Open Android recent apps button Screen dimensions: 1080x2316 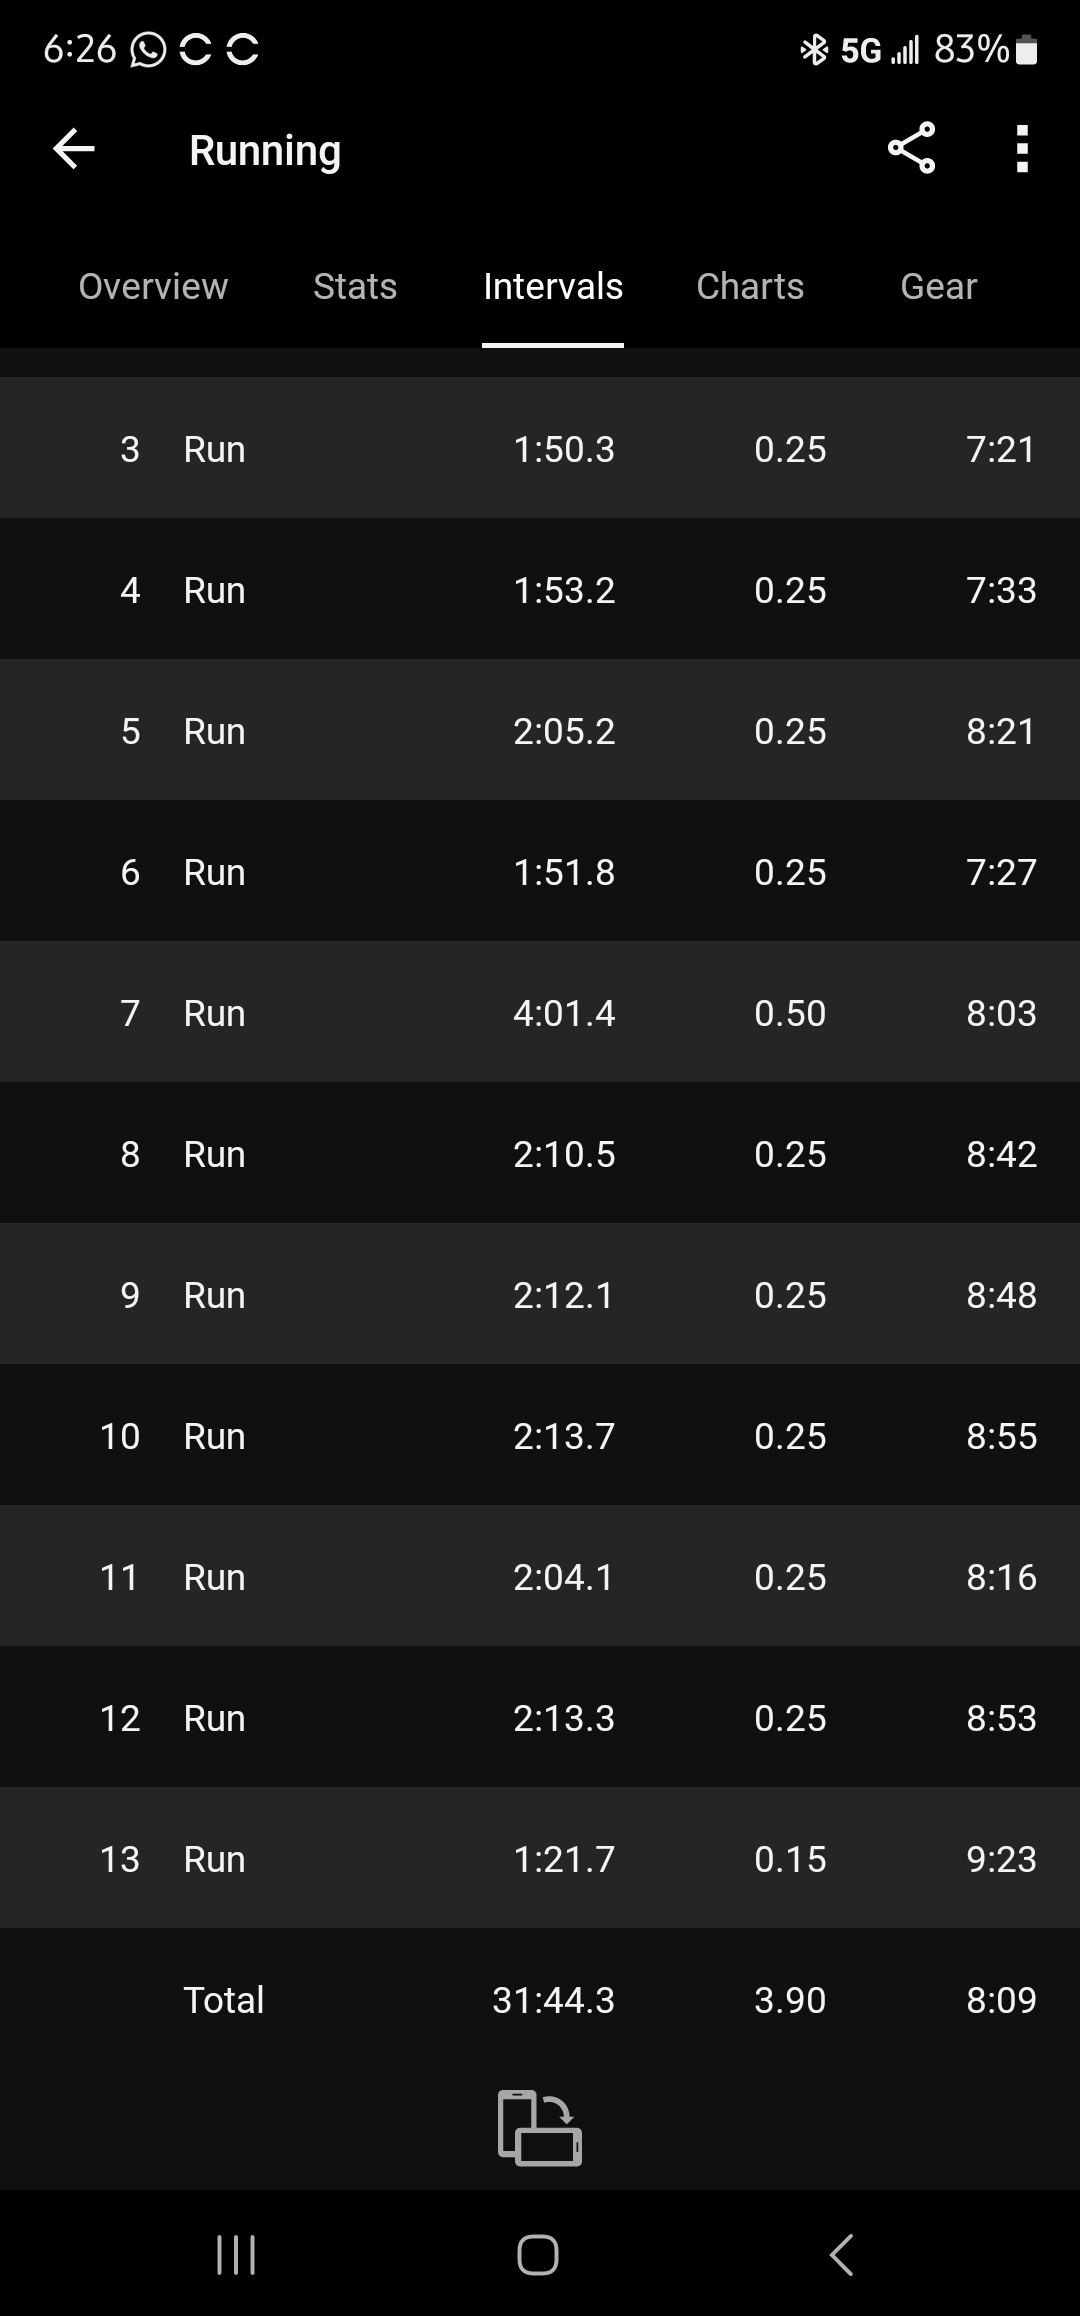[236, 2254]
